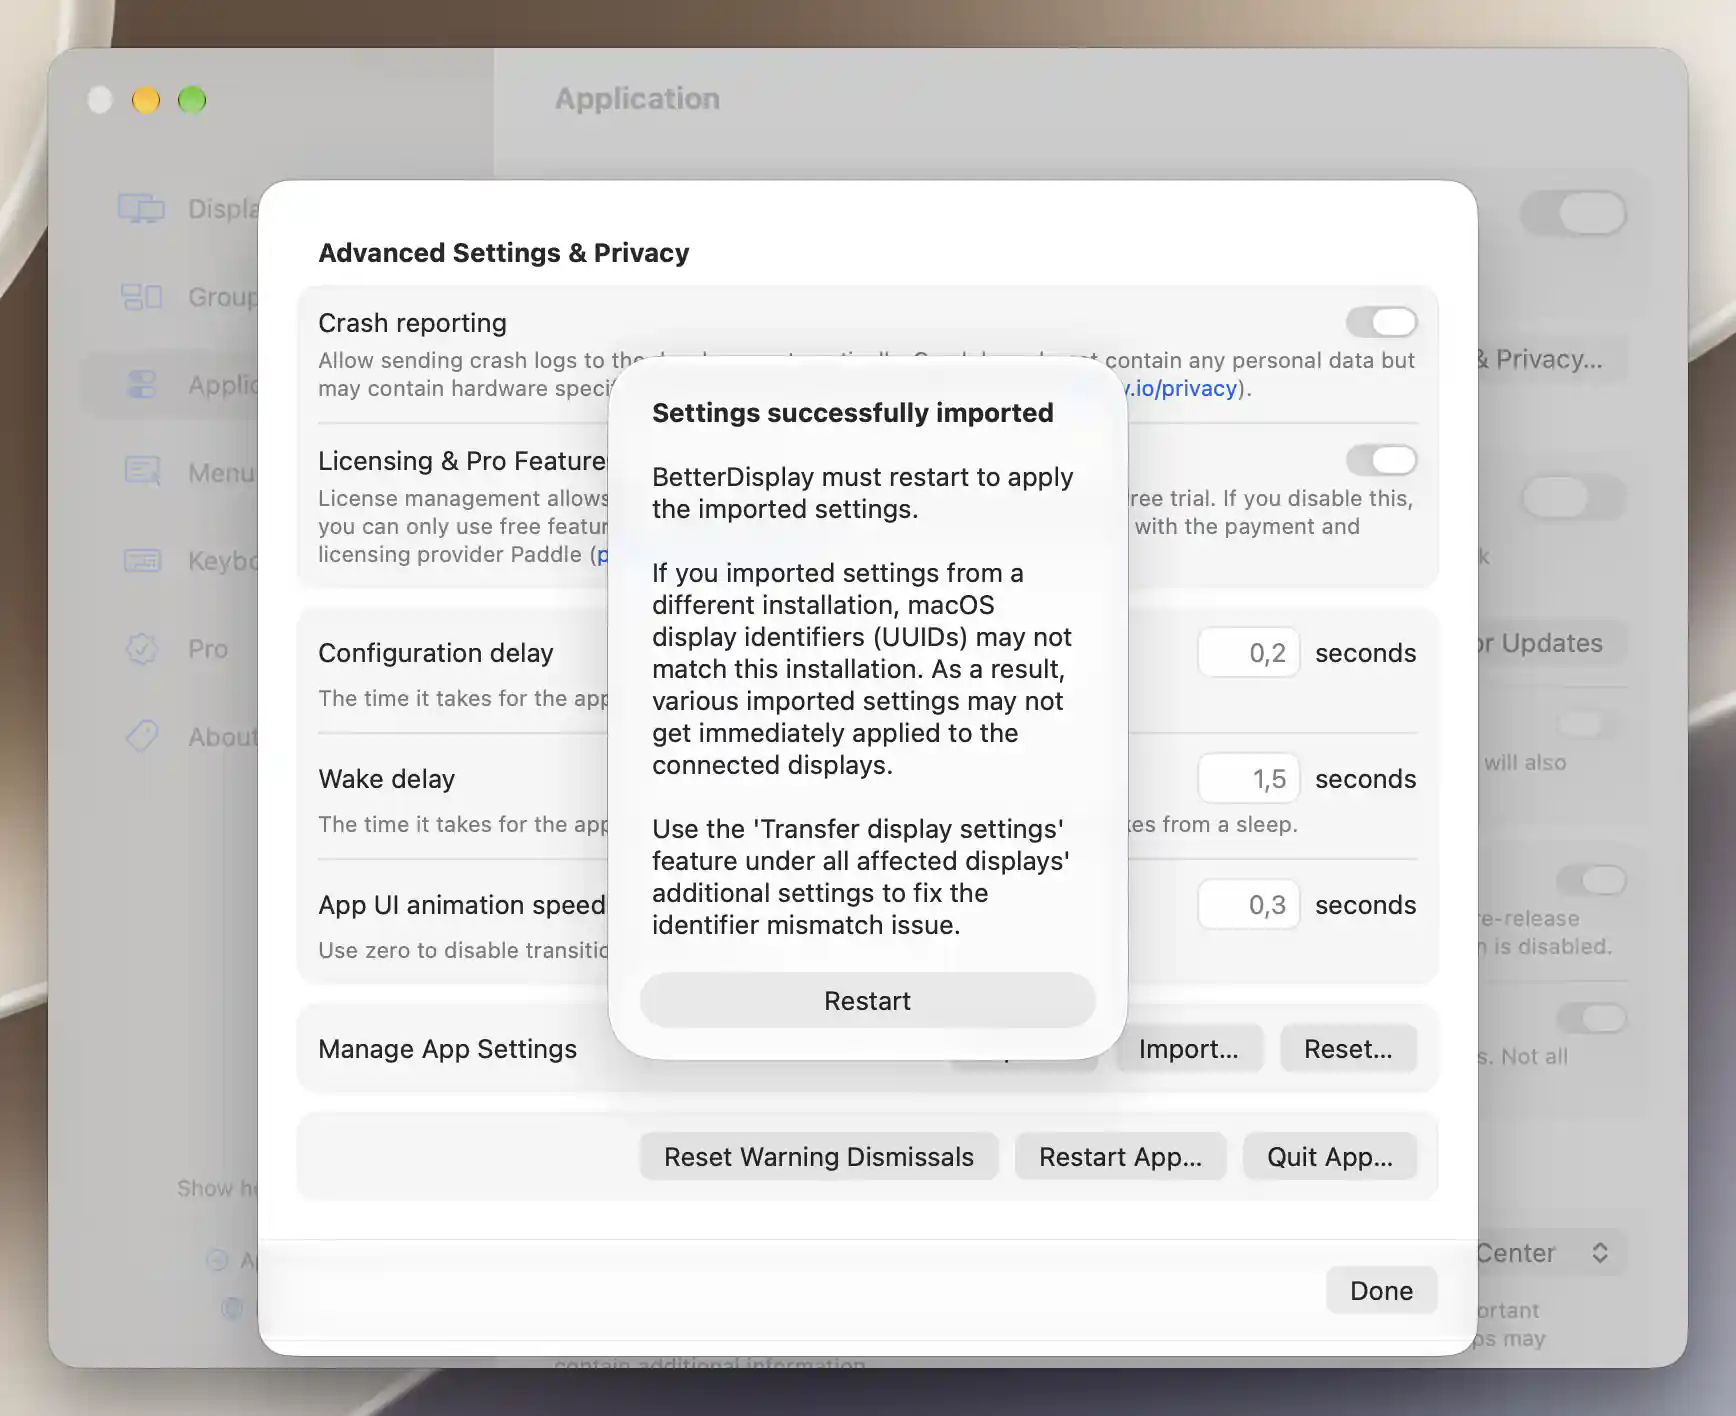The width and height of the screenshot is (1736, 1416).
Task: Click the Keyboard icon in sidebar
Action: 141,560
